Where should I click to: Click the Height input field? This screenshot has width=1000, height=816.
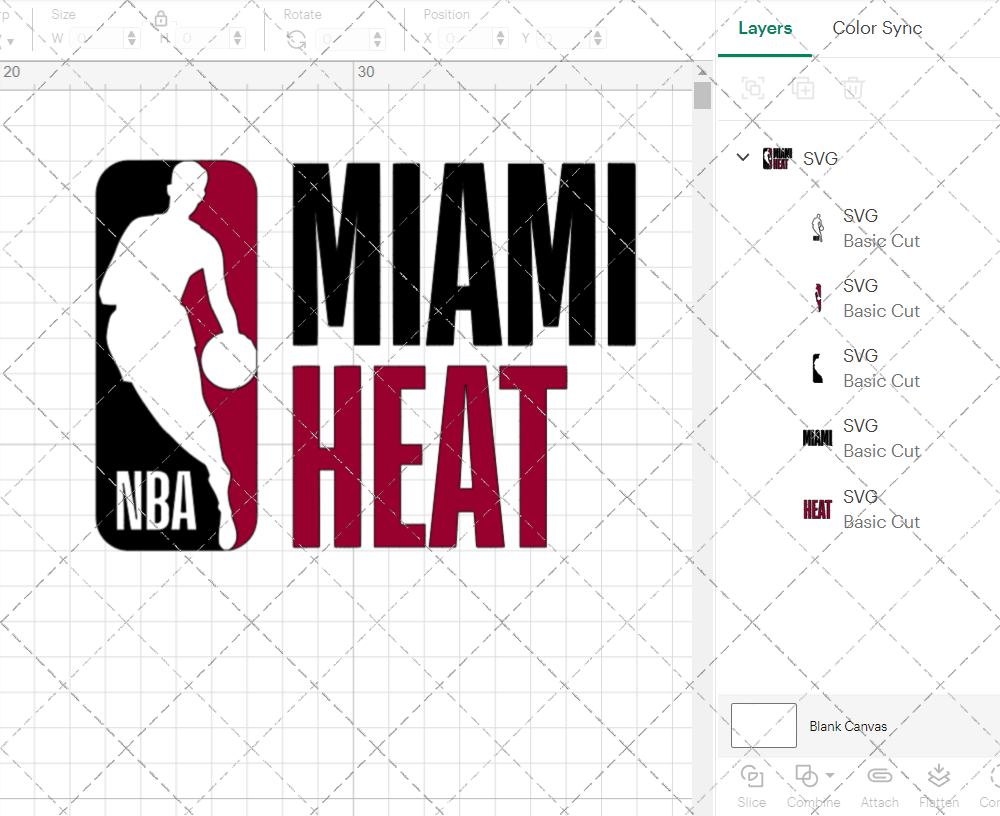[202, 39]
